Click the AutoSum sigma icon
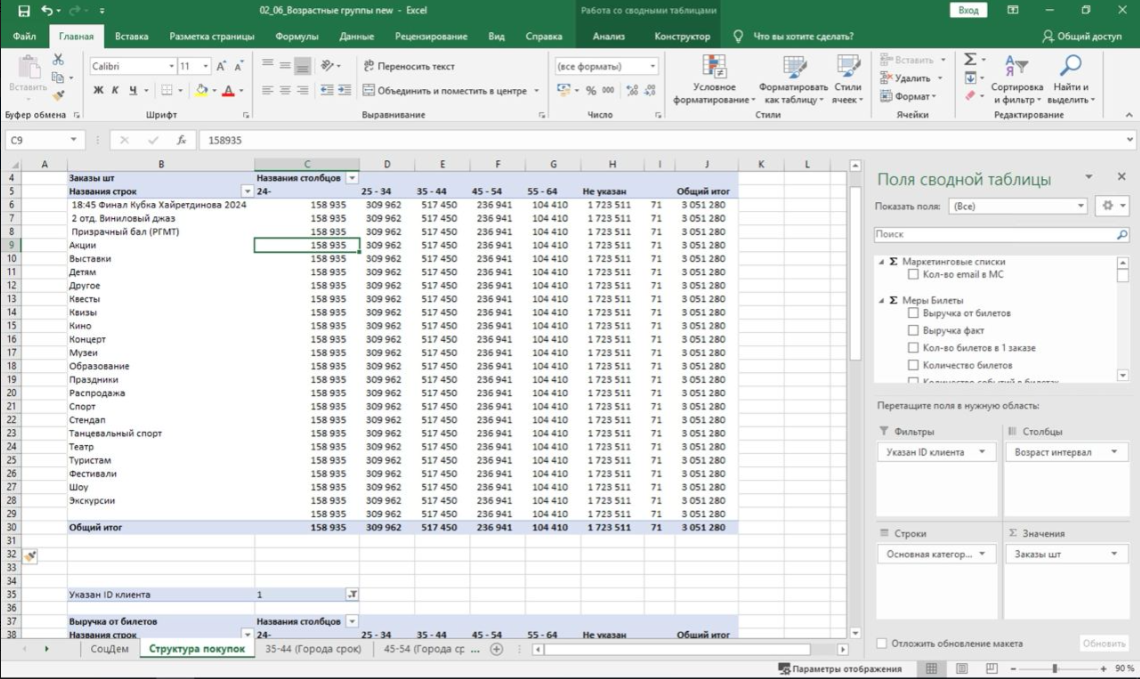This screenshot has height=679, width=1140. 970,60
